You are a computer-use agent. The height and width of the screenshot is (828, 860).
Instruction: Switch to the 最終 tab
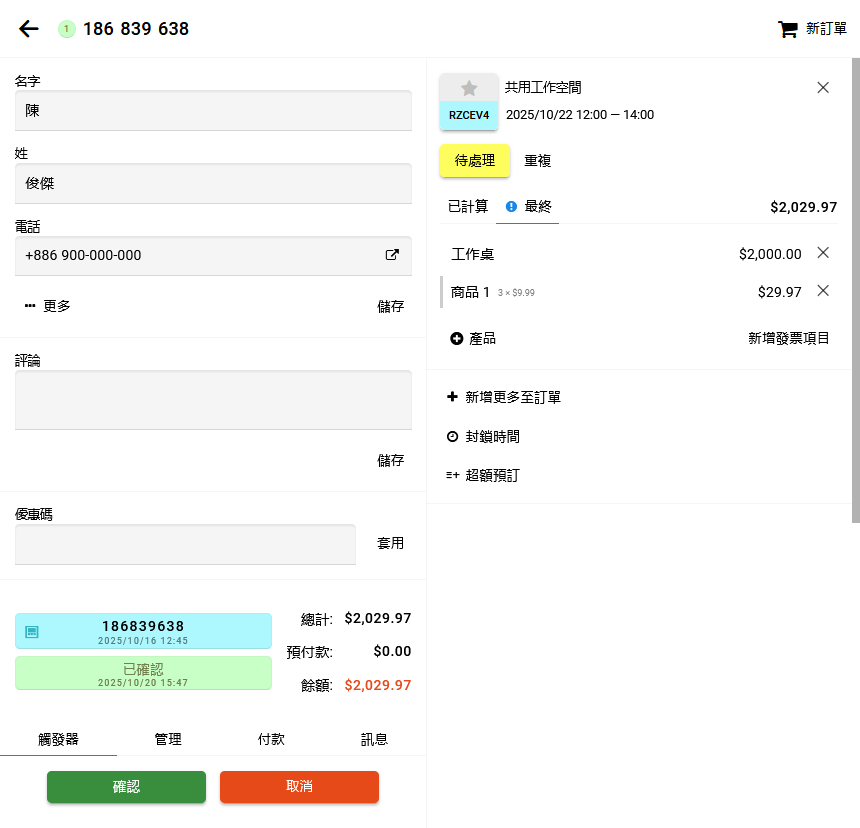(x=529, y=207)
